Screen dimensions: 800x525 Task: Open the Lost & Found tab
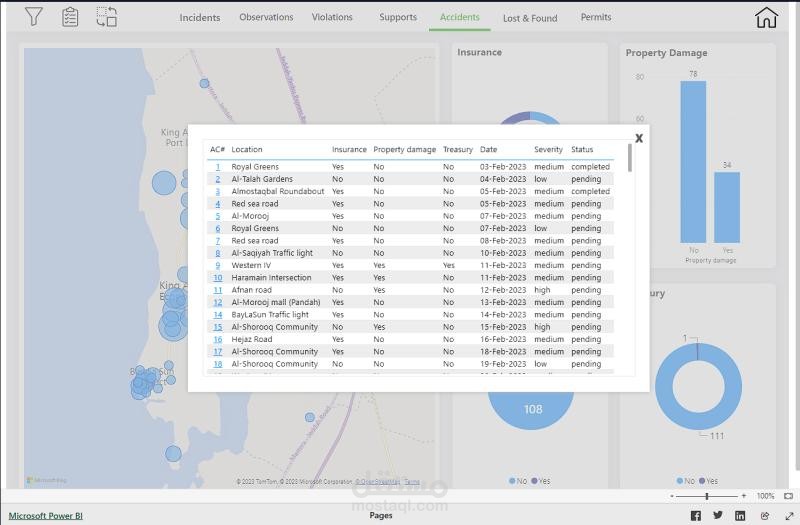coord(530,18)
